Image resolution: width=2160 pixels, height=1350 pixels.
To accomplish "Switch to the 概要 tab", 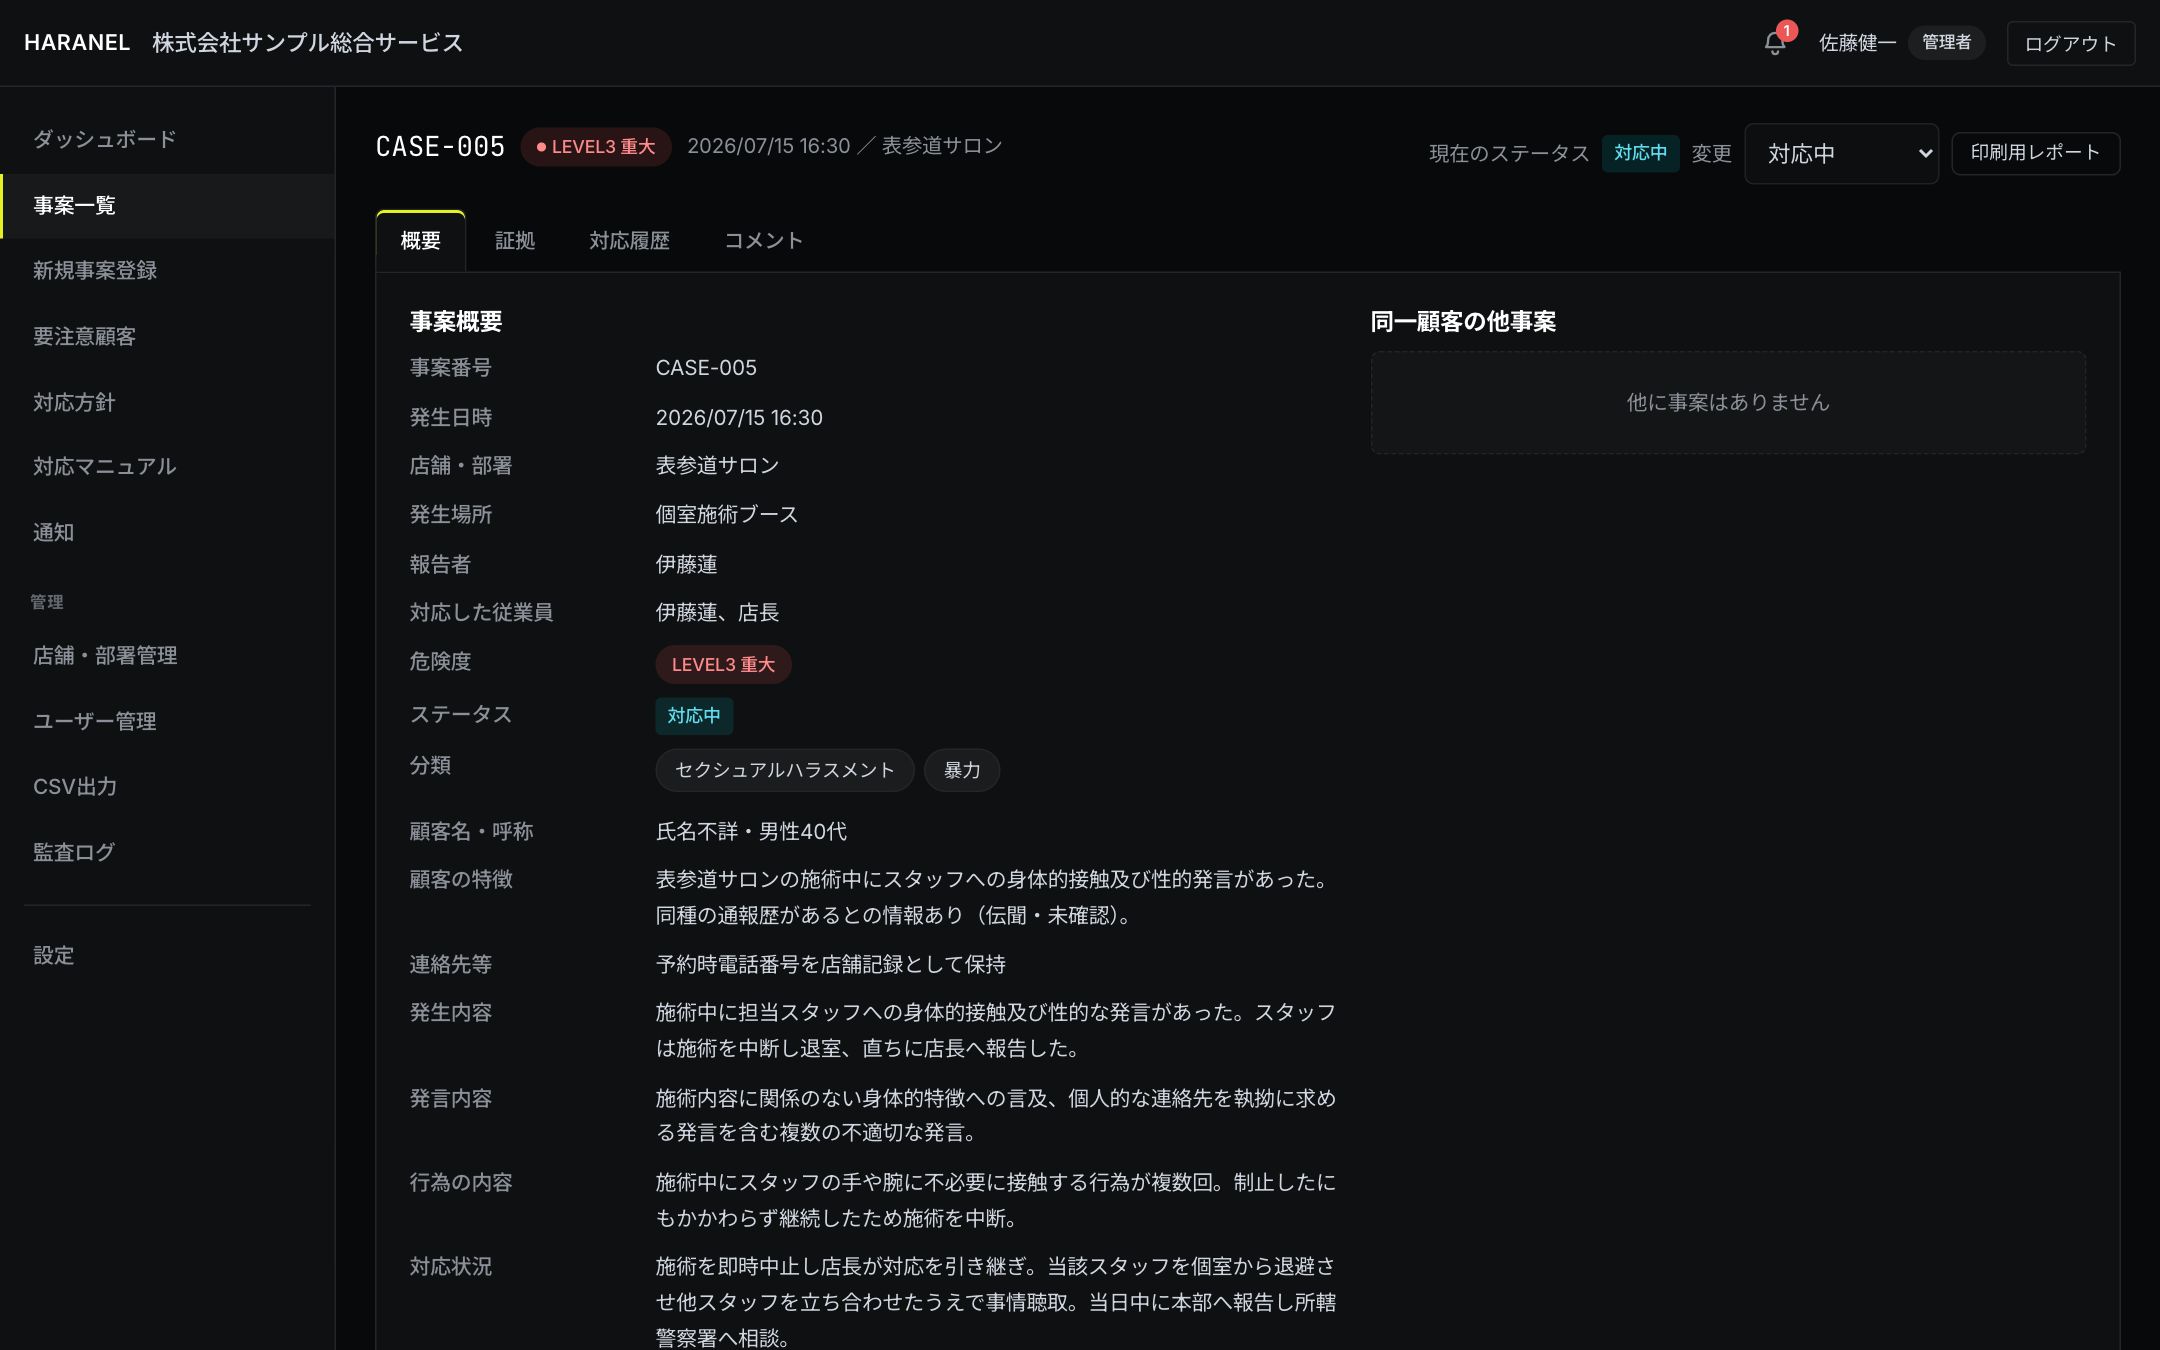I will (420, 241).
